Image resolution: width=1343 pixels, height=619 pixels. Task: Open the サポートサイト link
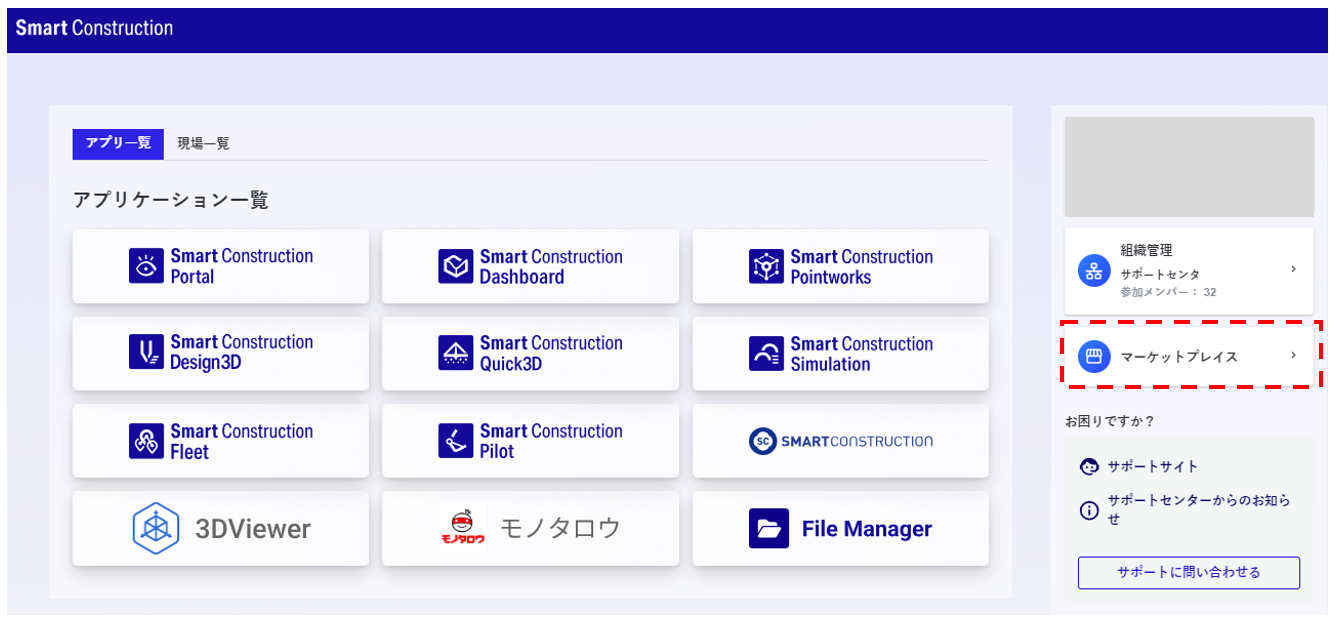(x=1152, y=466)
